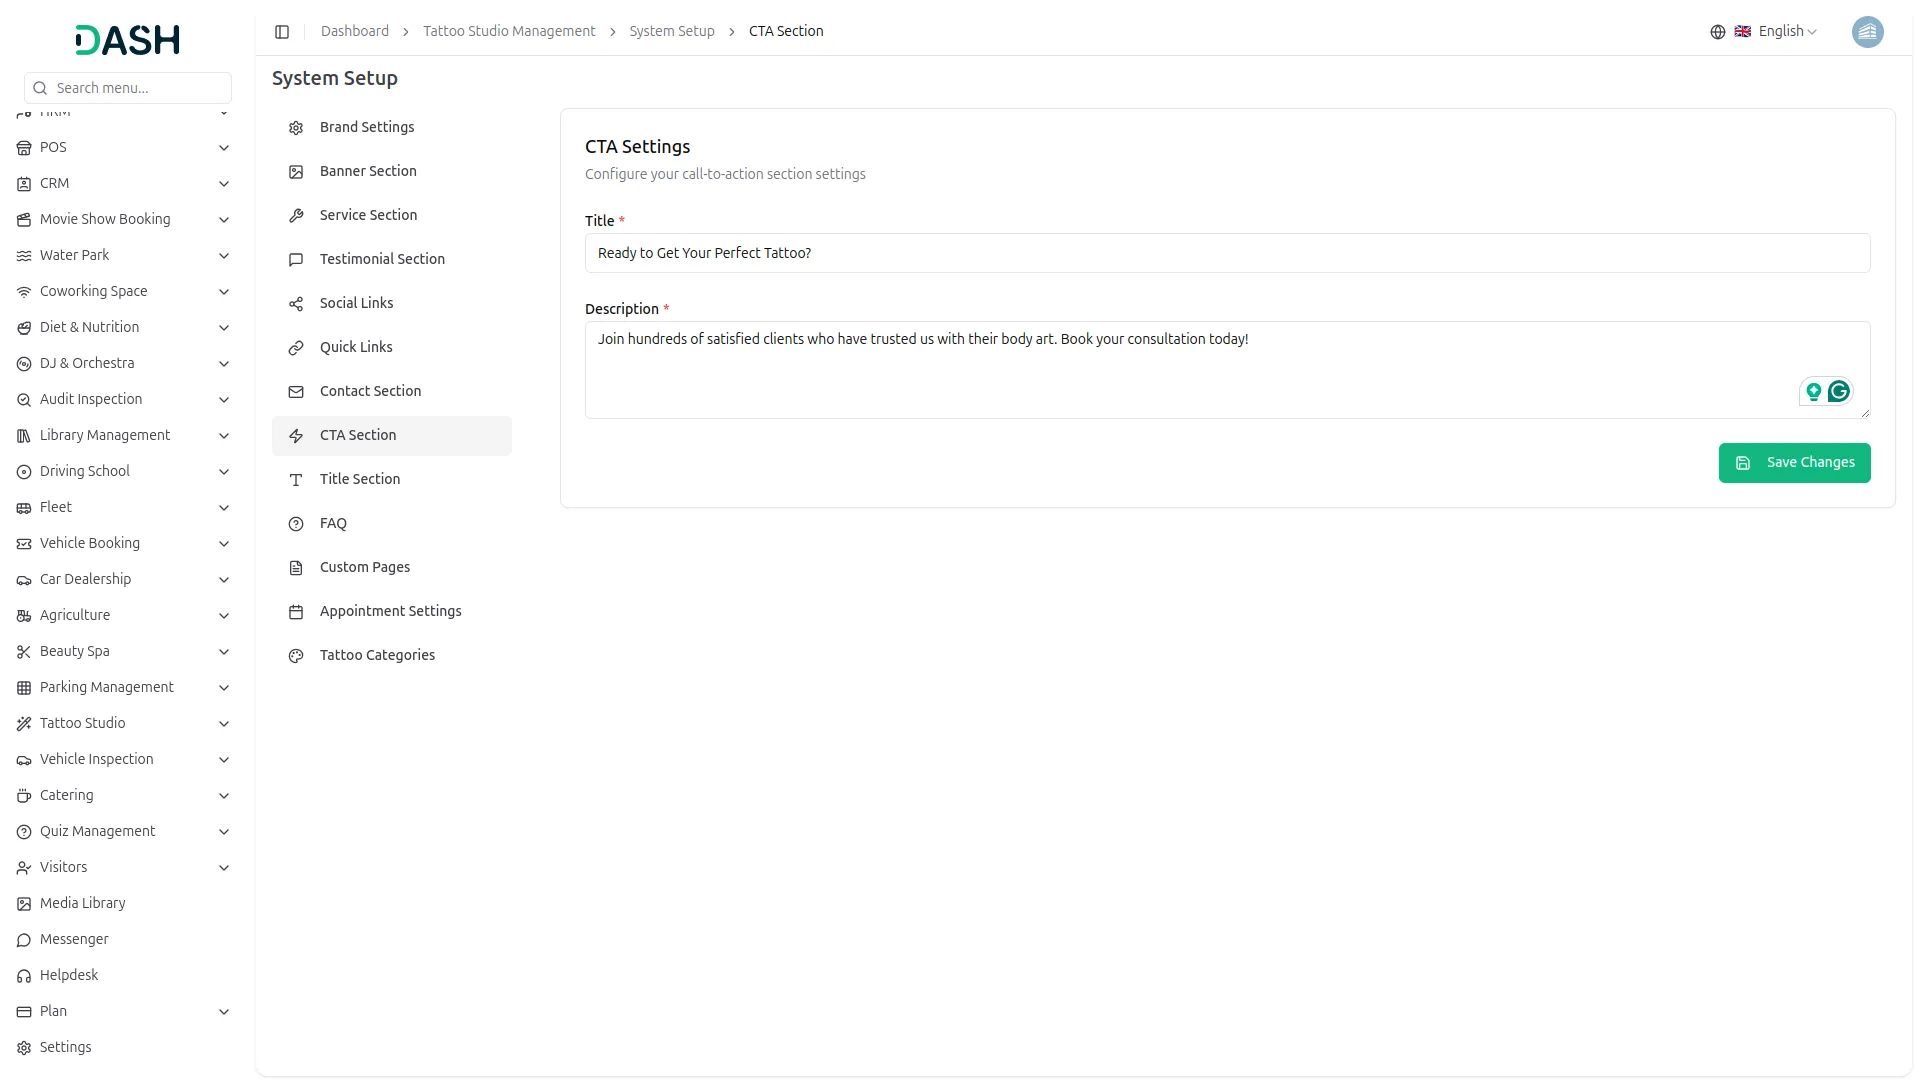Image resolution: width=1920 pixels, height=1080 pixels.
Task: Click the Save Changes button
Action: coord(1793,463)
